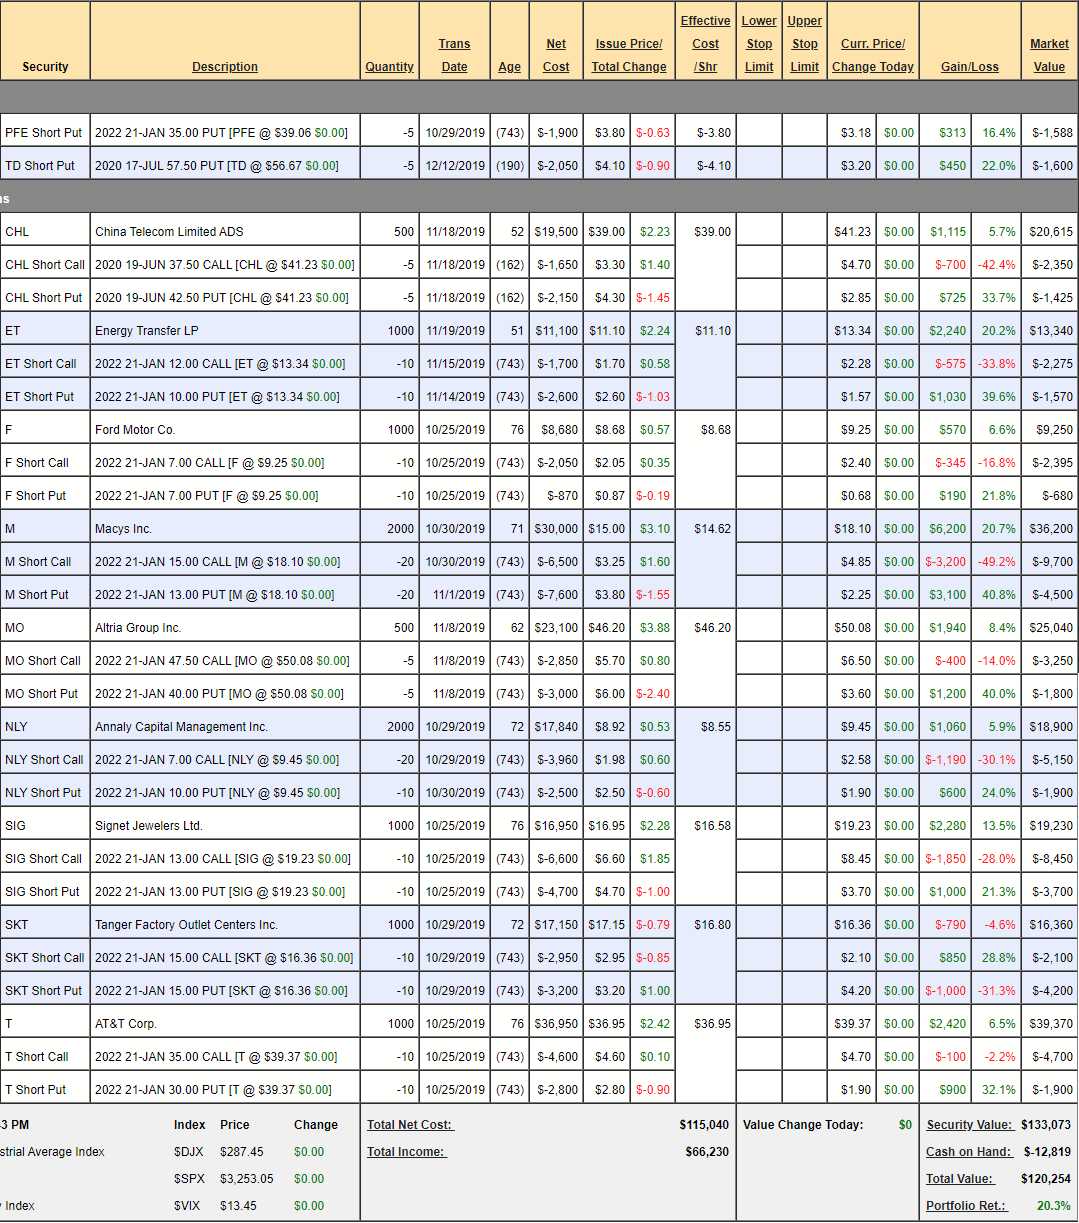Select the Age column header

(x=509, y=67)
